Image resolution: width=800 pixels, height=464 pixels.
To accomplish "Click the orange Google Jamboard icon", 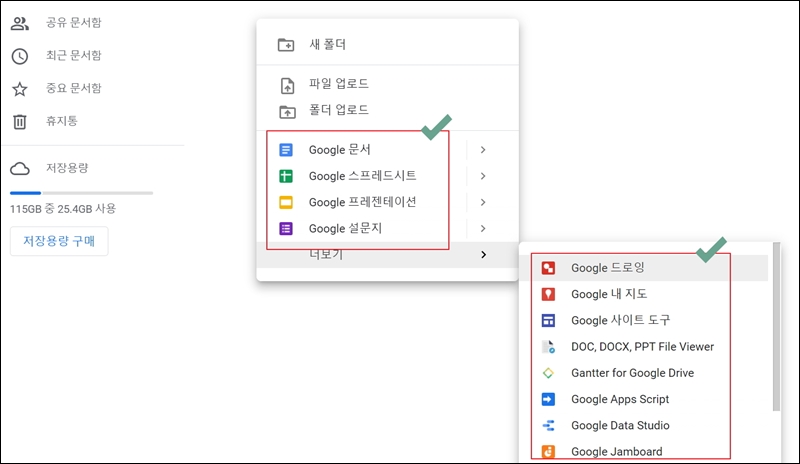I will pos(548,452).
